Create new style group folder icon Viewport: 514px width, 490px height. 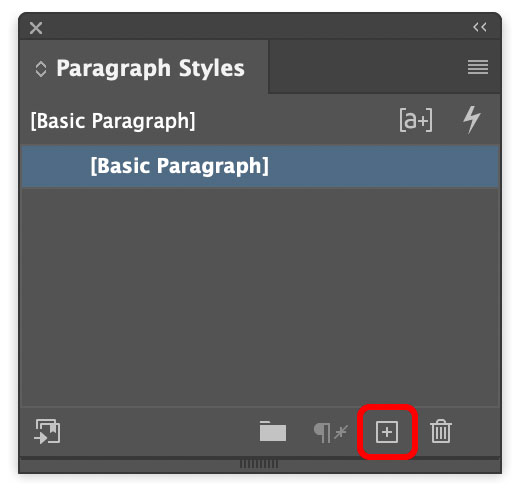coord(273,431)
